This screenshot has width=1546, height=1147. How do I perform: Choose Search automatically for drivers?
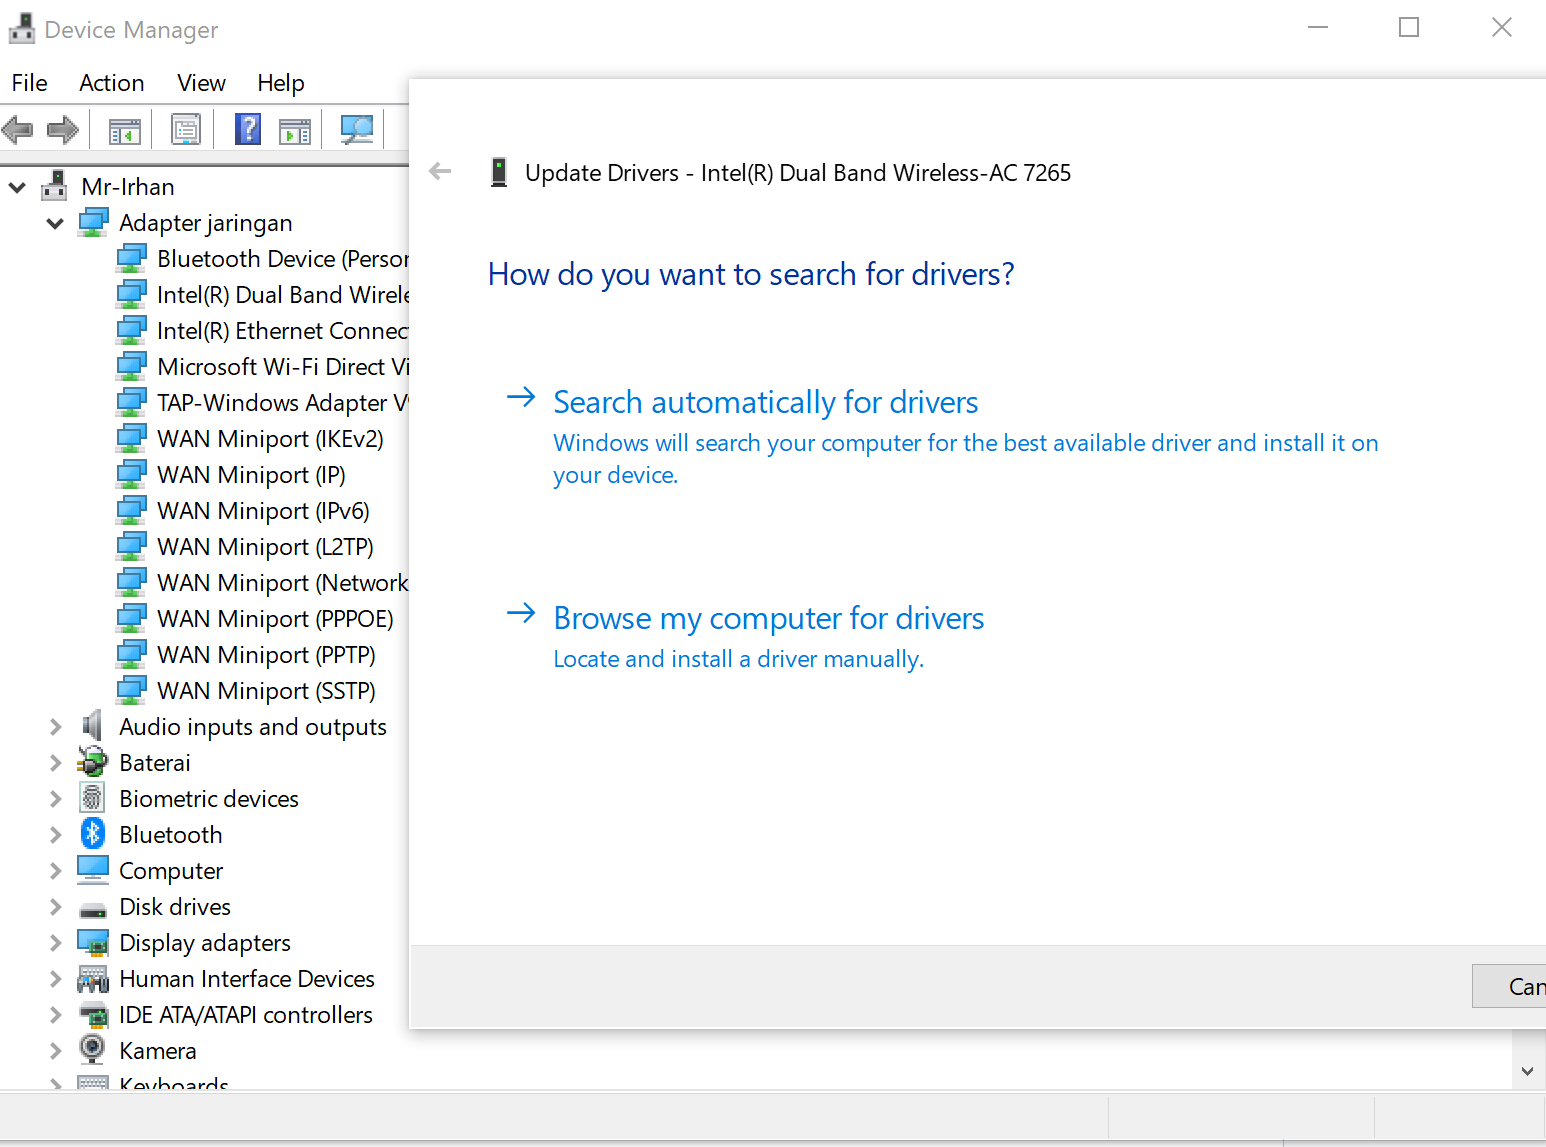pos(766,402)
